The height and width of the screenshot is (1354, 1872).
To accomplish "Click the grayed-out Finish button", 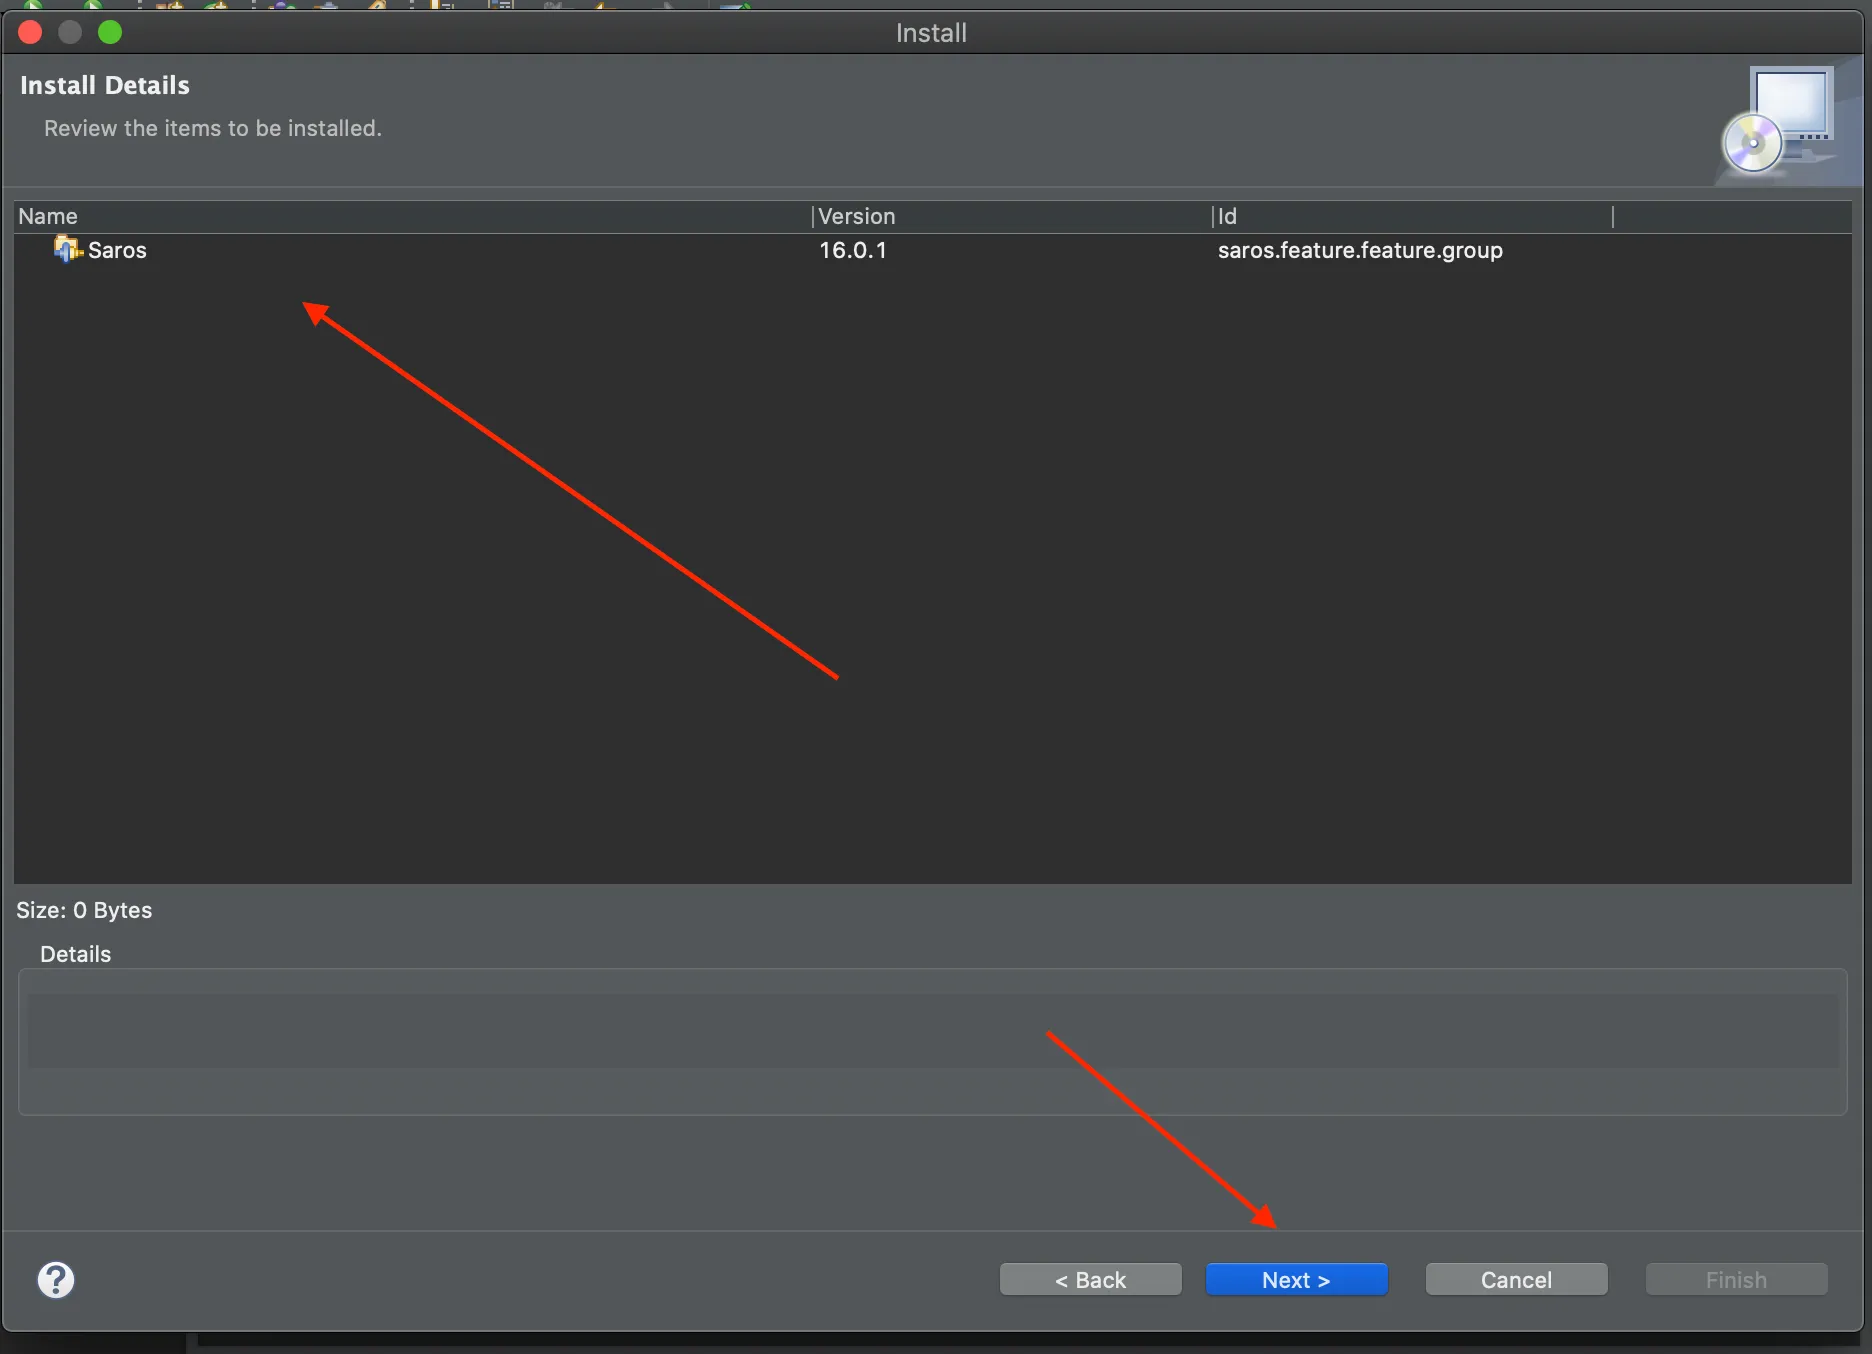I will pyautogui.click(x=1736, y=1280).
